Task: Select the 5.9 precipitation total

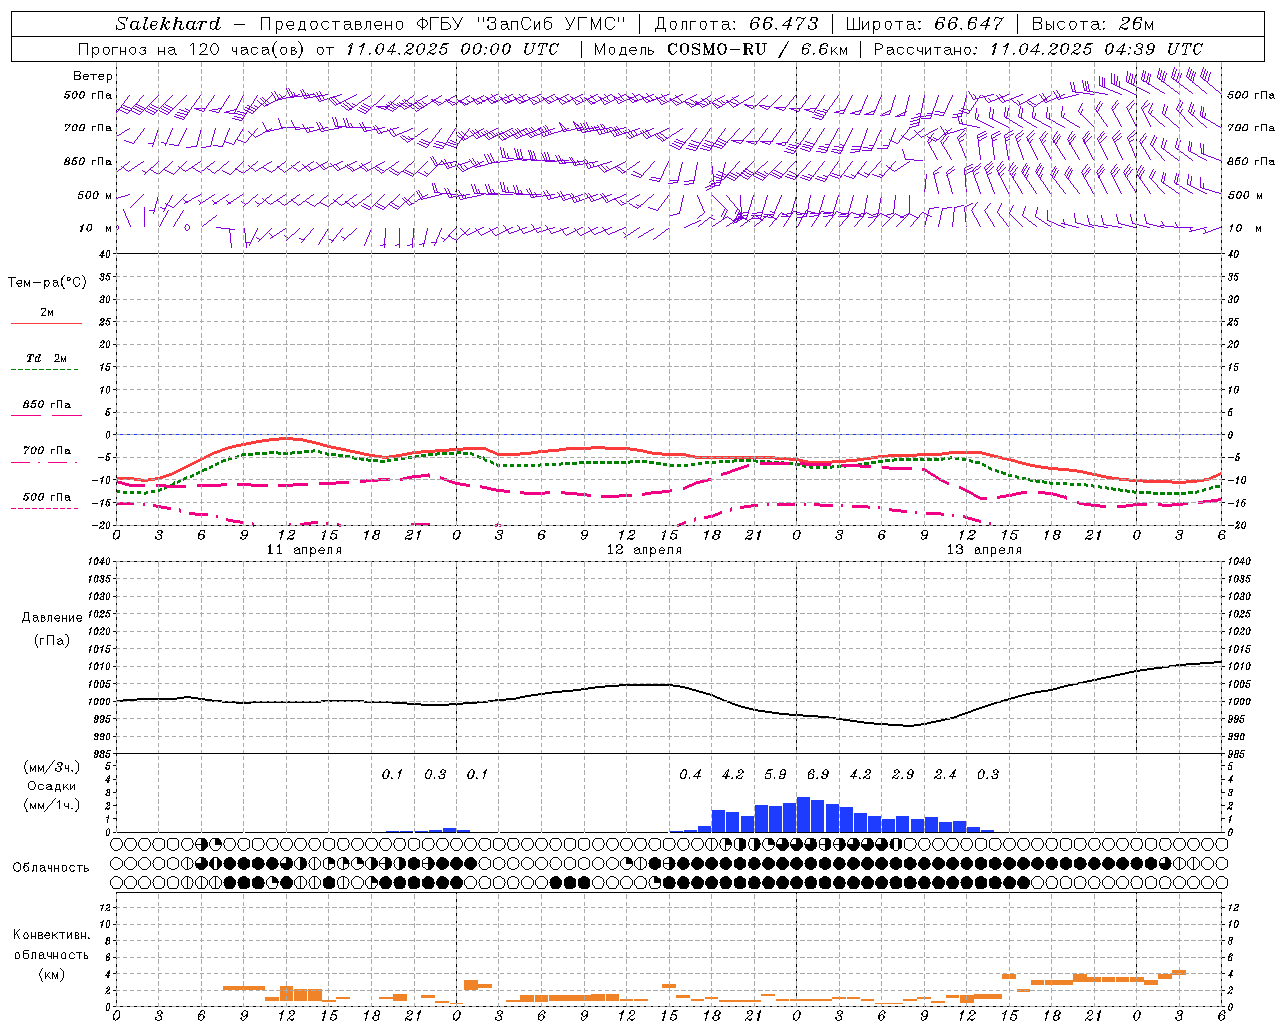Action: [x=775, y=774]
